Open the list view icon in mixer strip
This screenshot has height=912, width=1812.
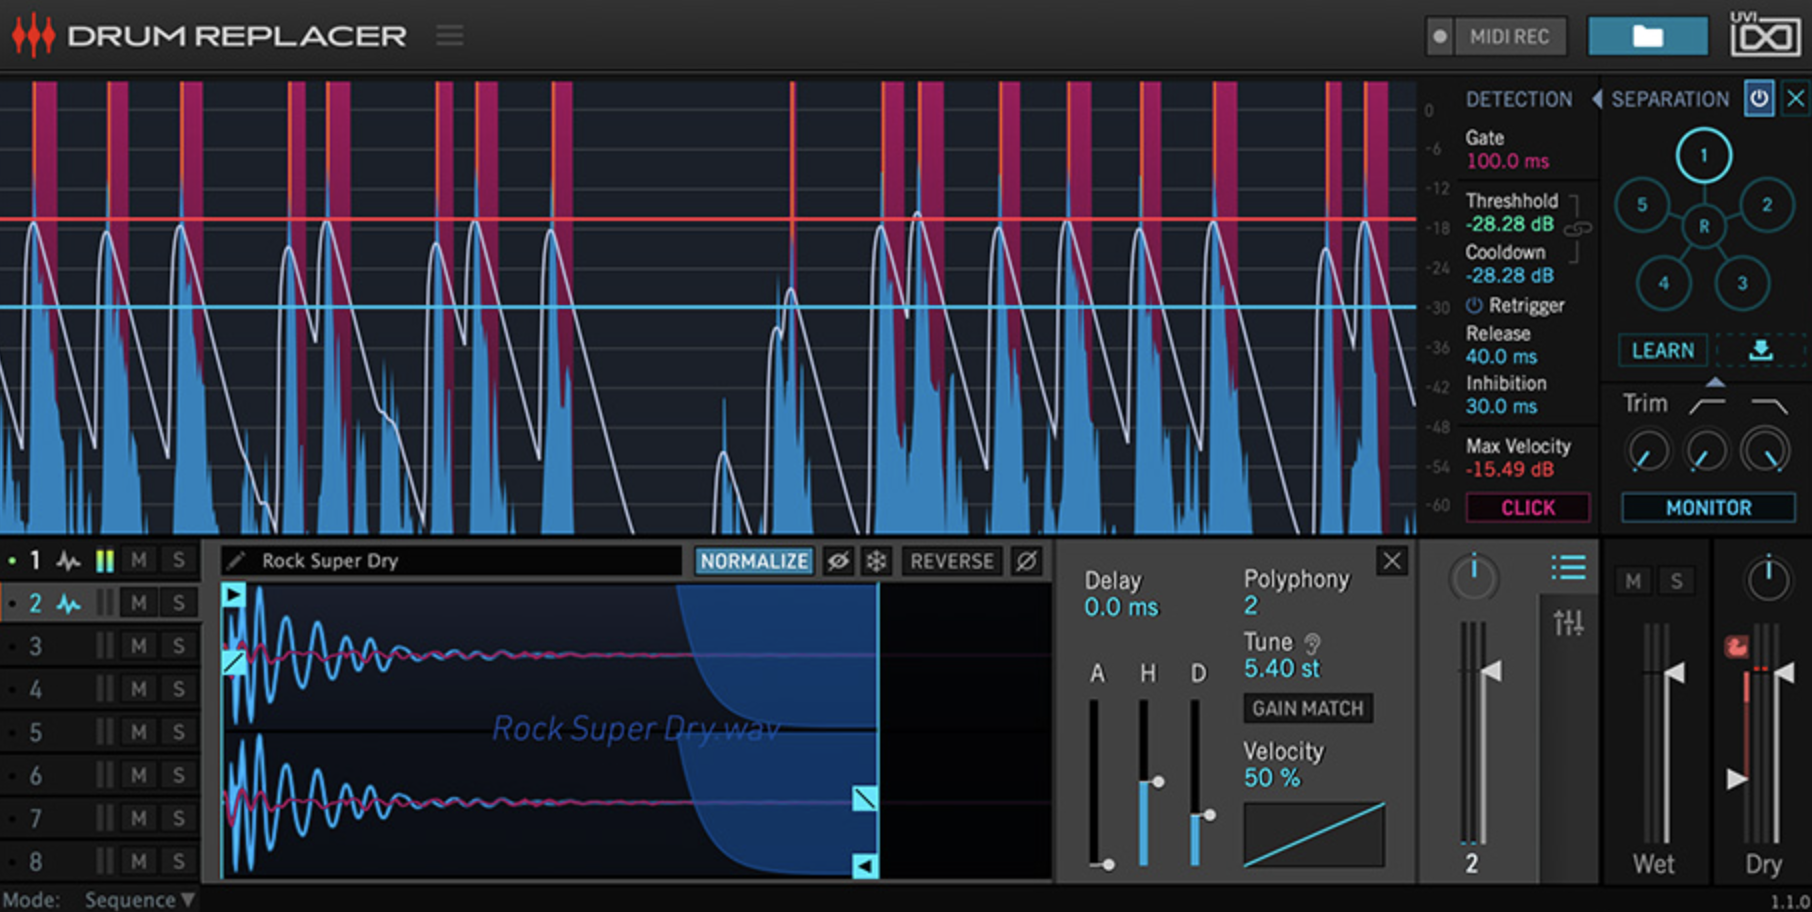[1568, 568]
